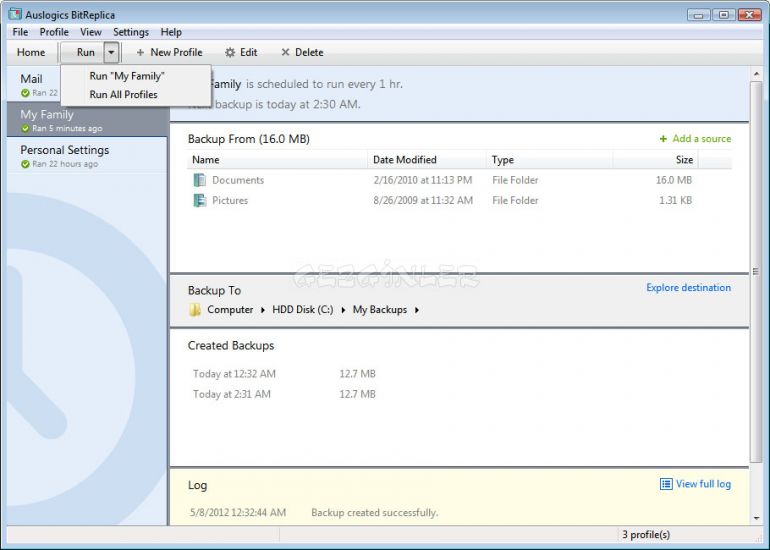770x550 pixels.
Task: Click the Computer path segment
Action: [230, 310]
